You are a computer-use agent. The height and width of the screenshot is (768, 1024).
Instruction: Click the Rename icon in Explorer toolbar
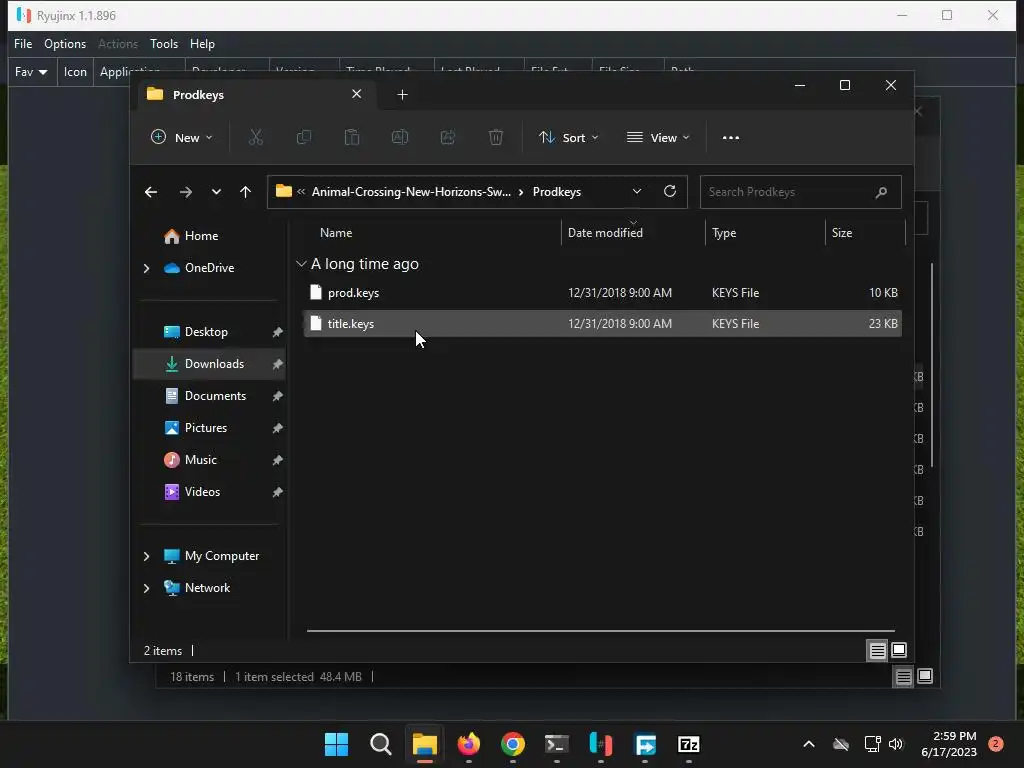click(400, 137)
